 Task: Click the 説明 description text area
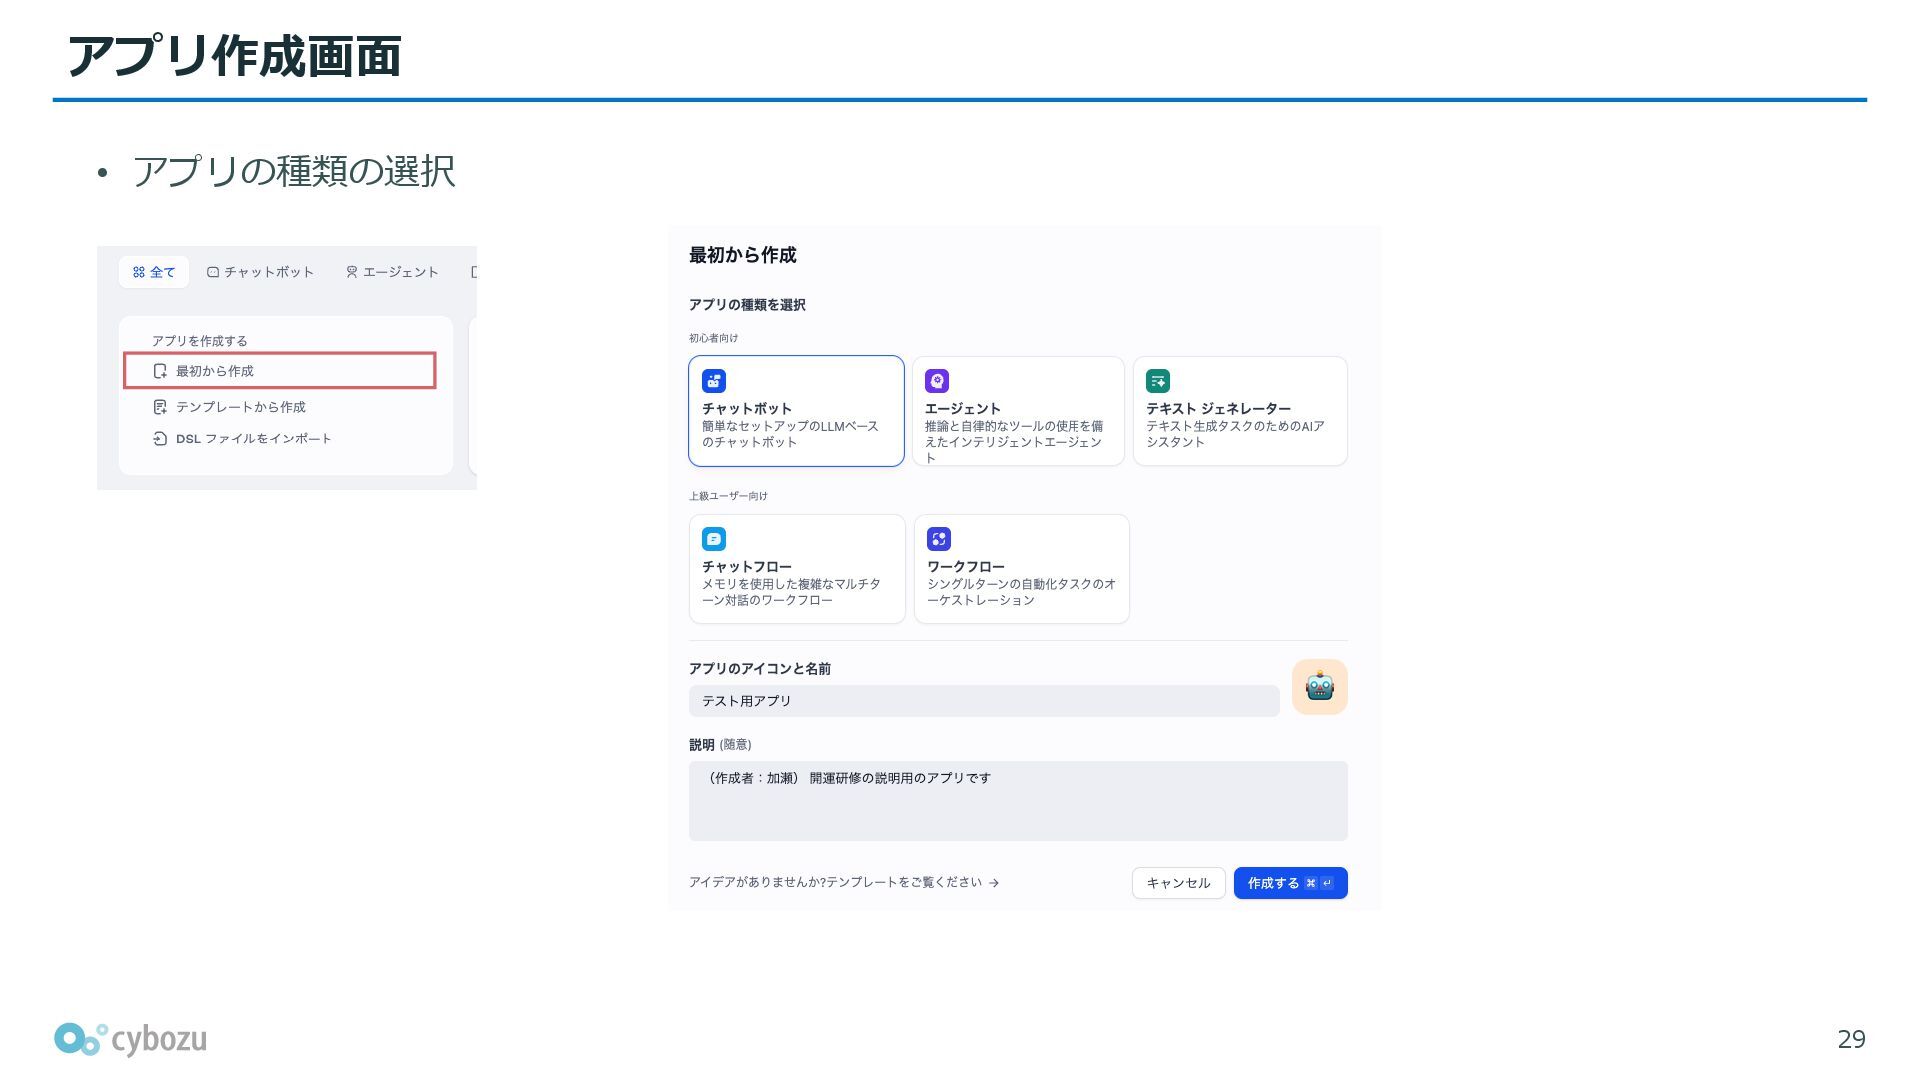(x=1018, y=801)
